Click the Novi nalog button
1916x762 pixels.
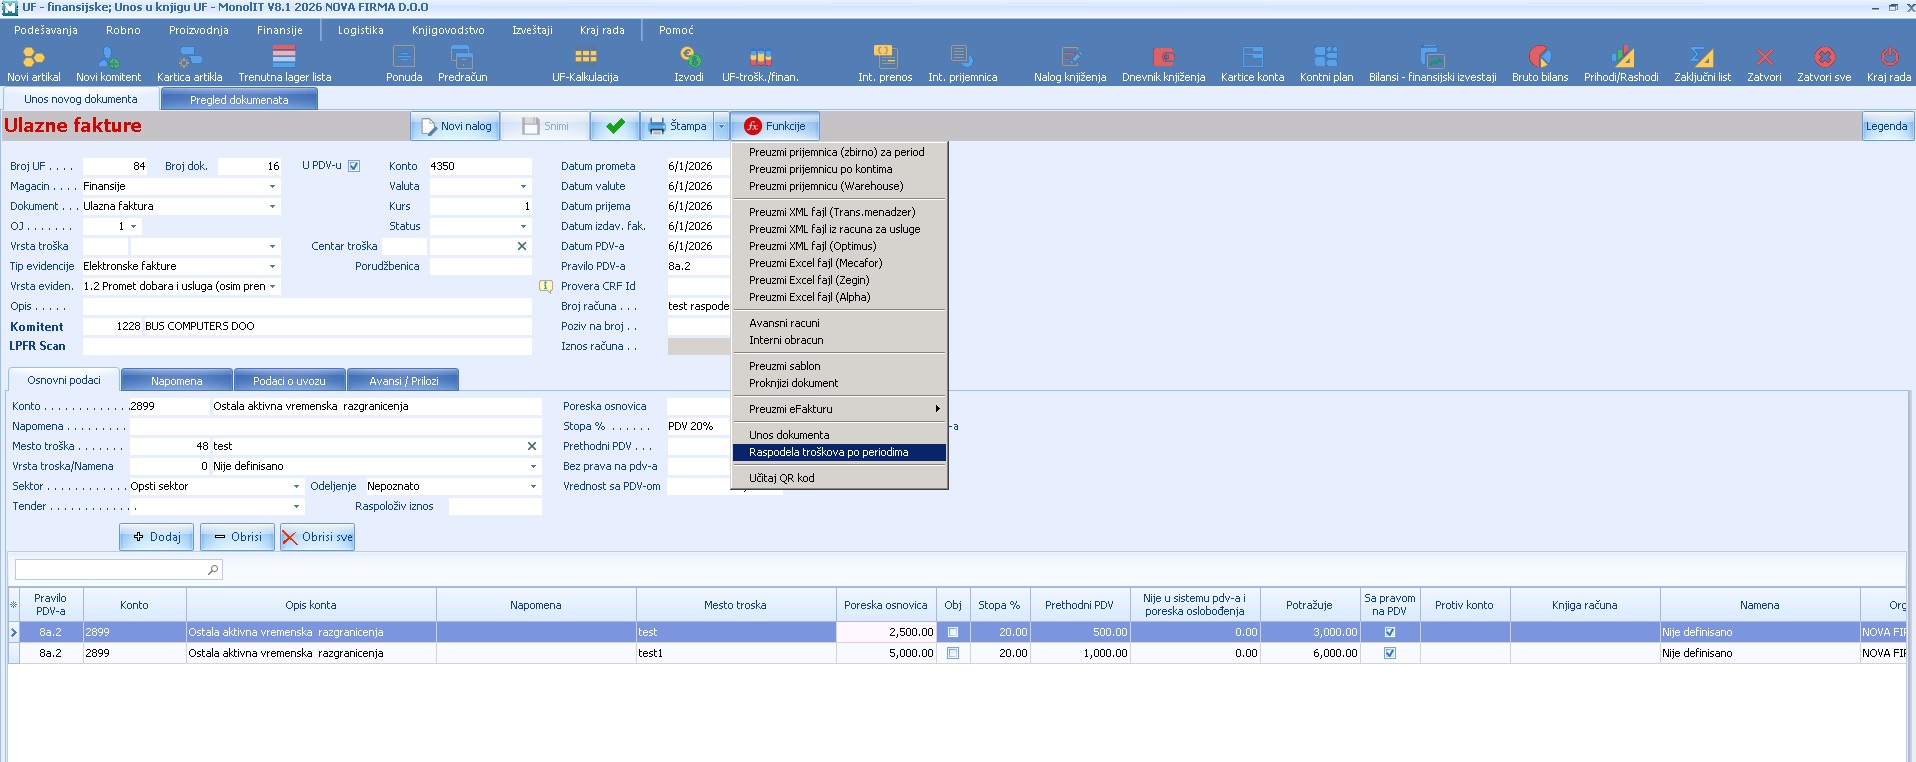pyautogui.click(x=456, y=126)
